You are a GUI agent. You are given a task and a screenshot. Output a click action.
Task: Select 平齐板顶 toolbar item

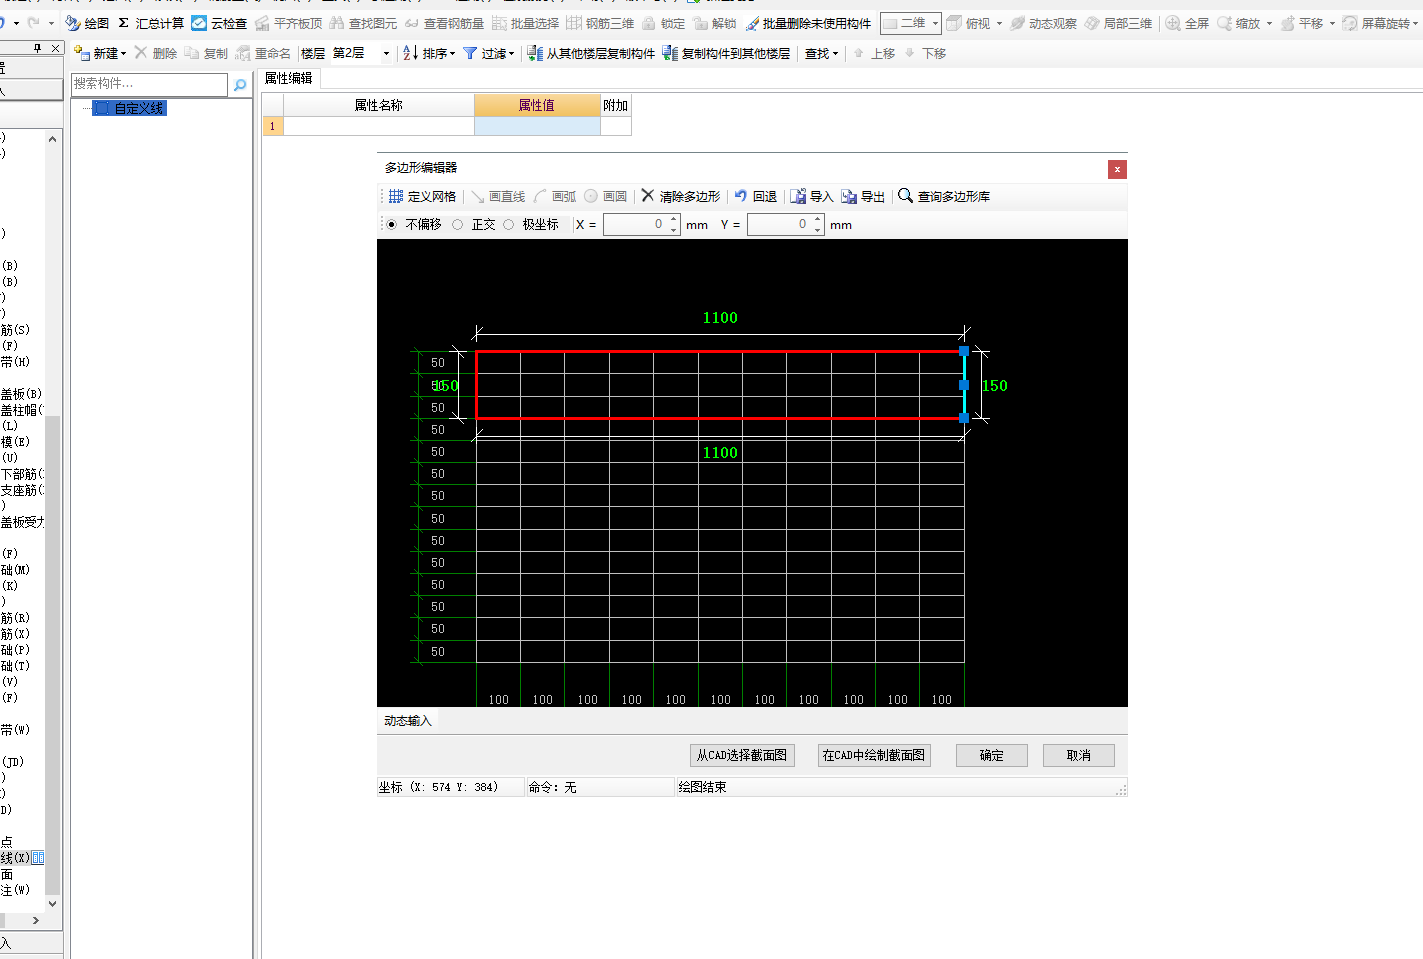[288, 23]
